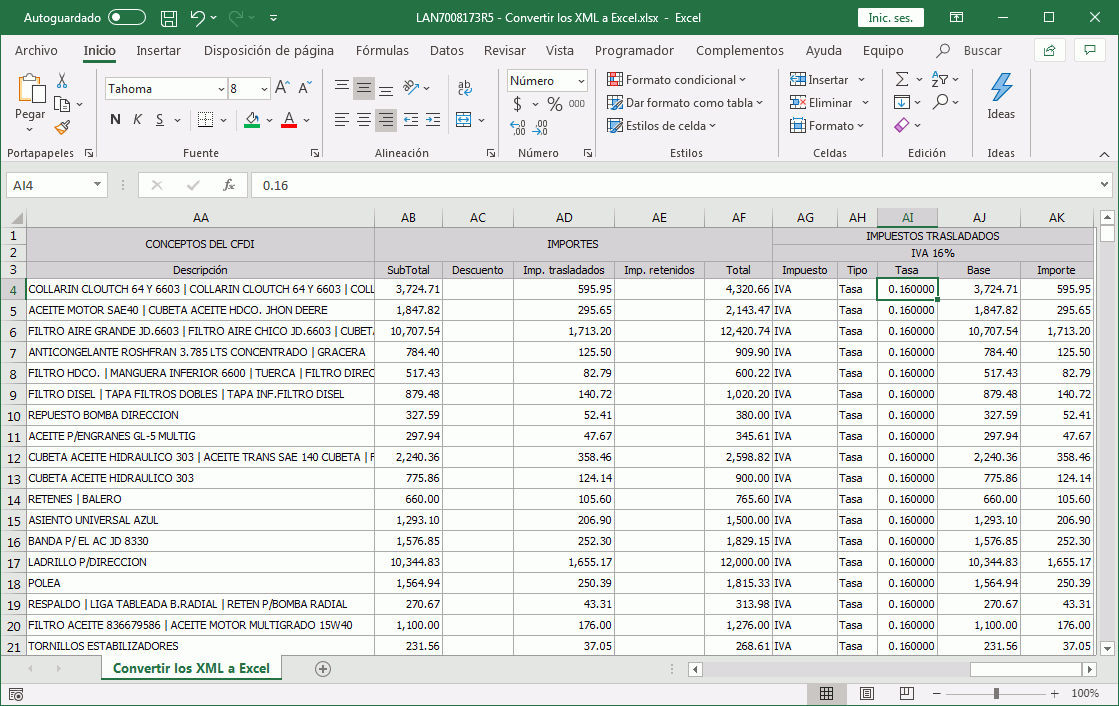
Task: Apply percent style format
Action: [x=555, y=103]
